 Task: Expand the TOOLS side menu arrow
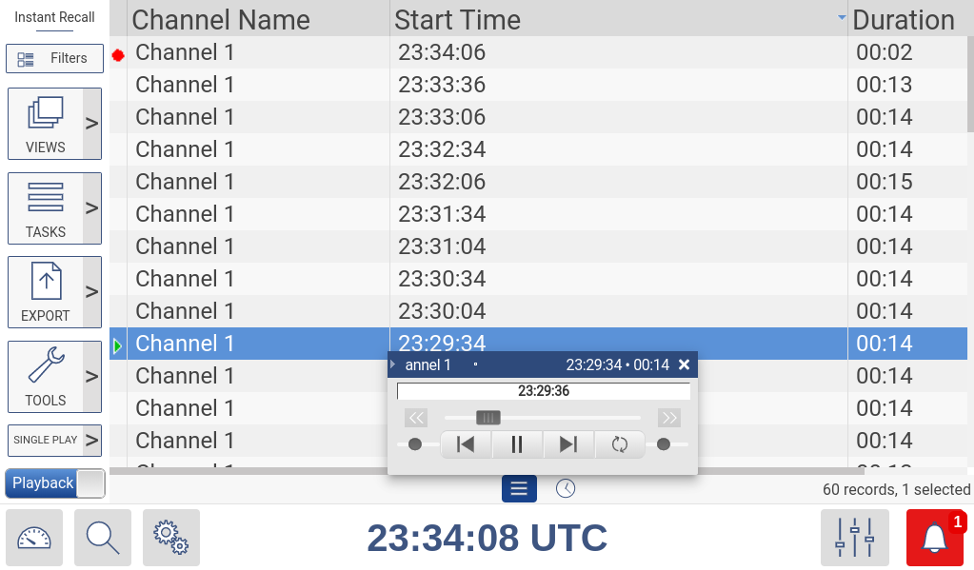click(92, 377)
